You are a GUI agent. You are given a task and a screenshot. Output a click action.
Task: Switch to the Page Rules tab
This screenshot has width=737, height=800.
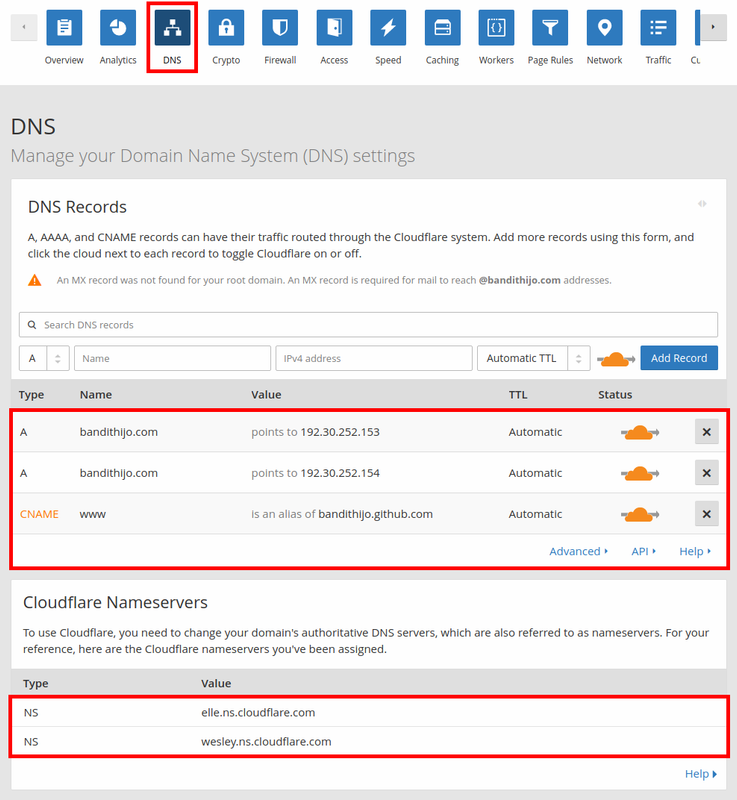pos(550,38)
